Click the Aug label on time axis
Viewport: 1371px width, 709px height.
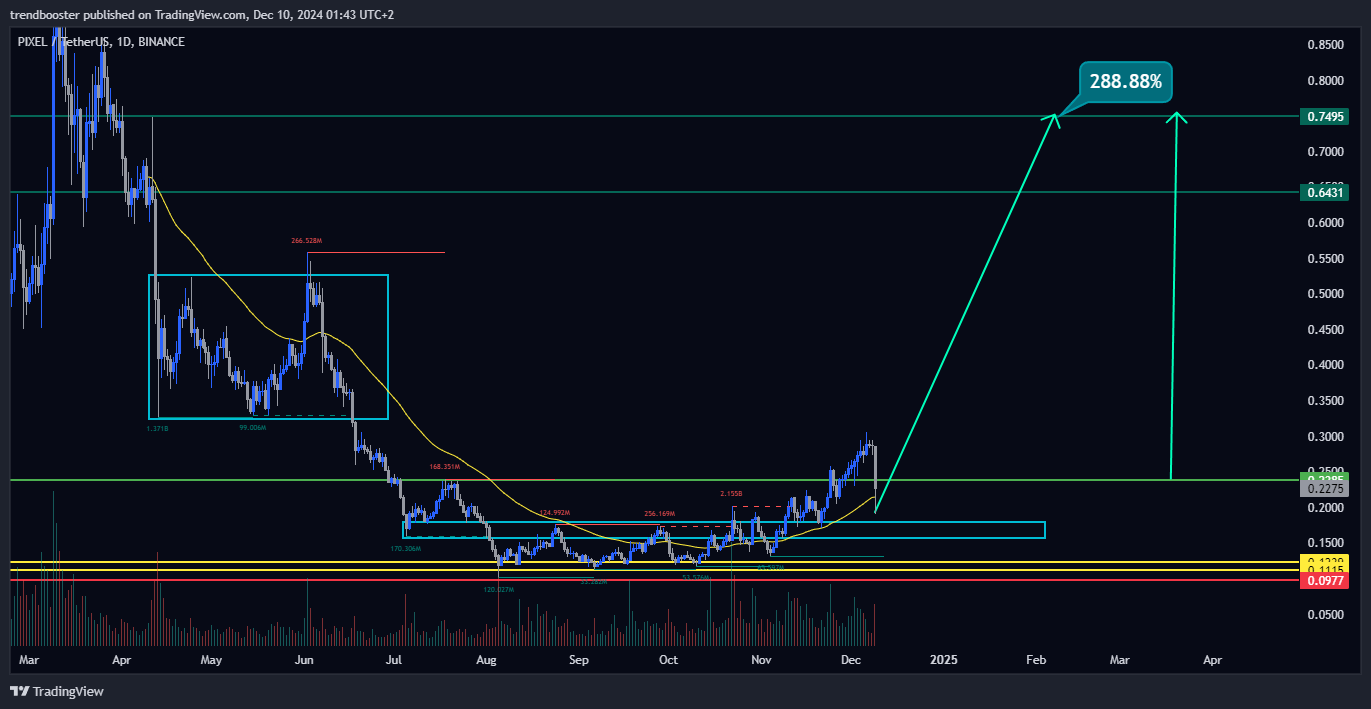click(487, 660)
